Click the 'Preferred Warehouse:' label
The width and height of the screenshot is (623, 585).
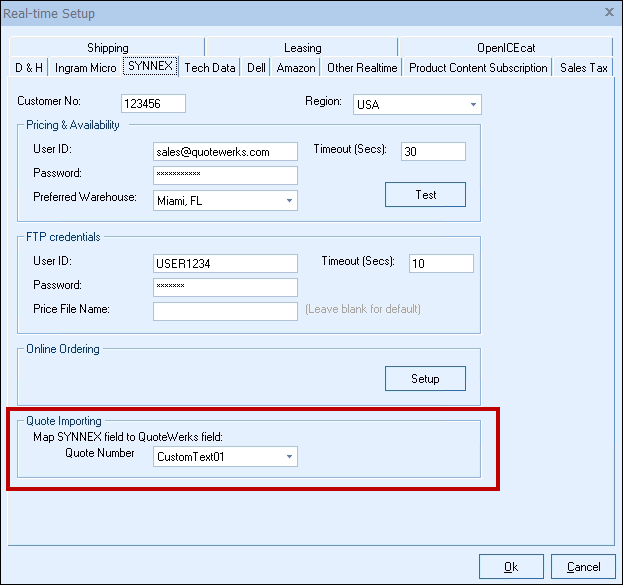pos(85,197)
